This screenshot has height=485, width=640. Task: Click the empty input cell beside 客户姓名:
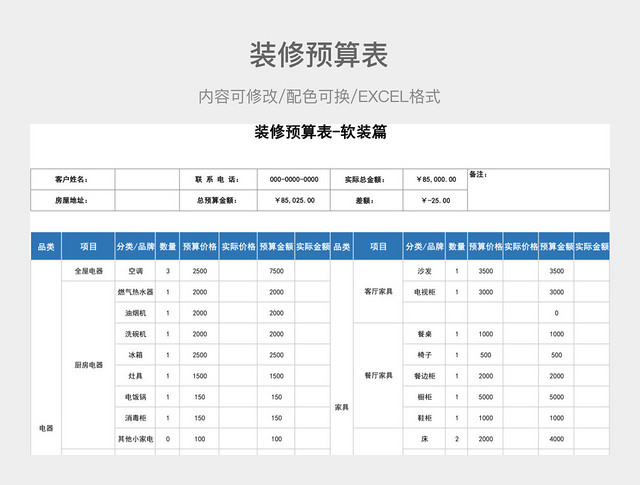pos(147,179)
